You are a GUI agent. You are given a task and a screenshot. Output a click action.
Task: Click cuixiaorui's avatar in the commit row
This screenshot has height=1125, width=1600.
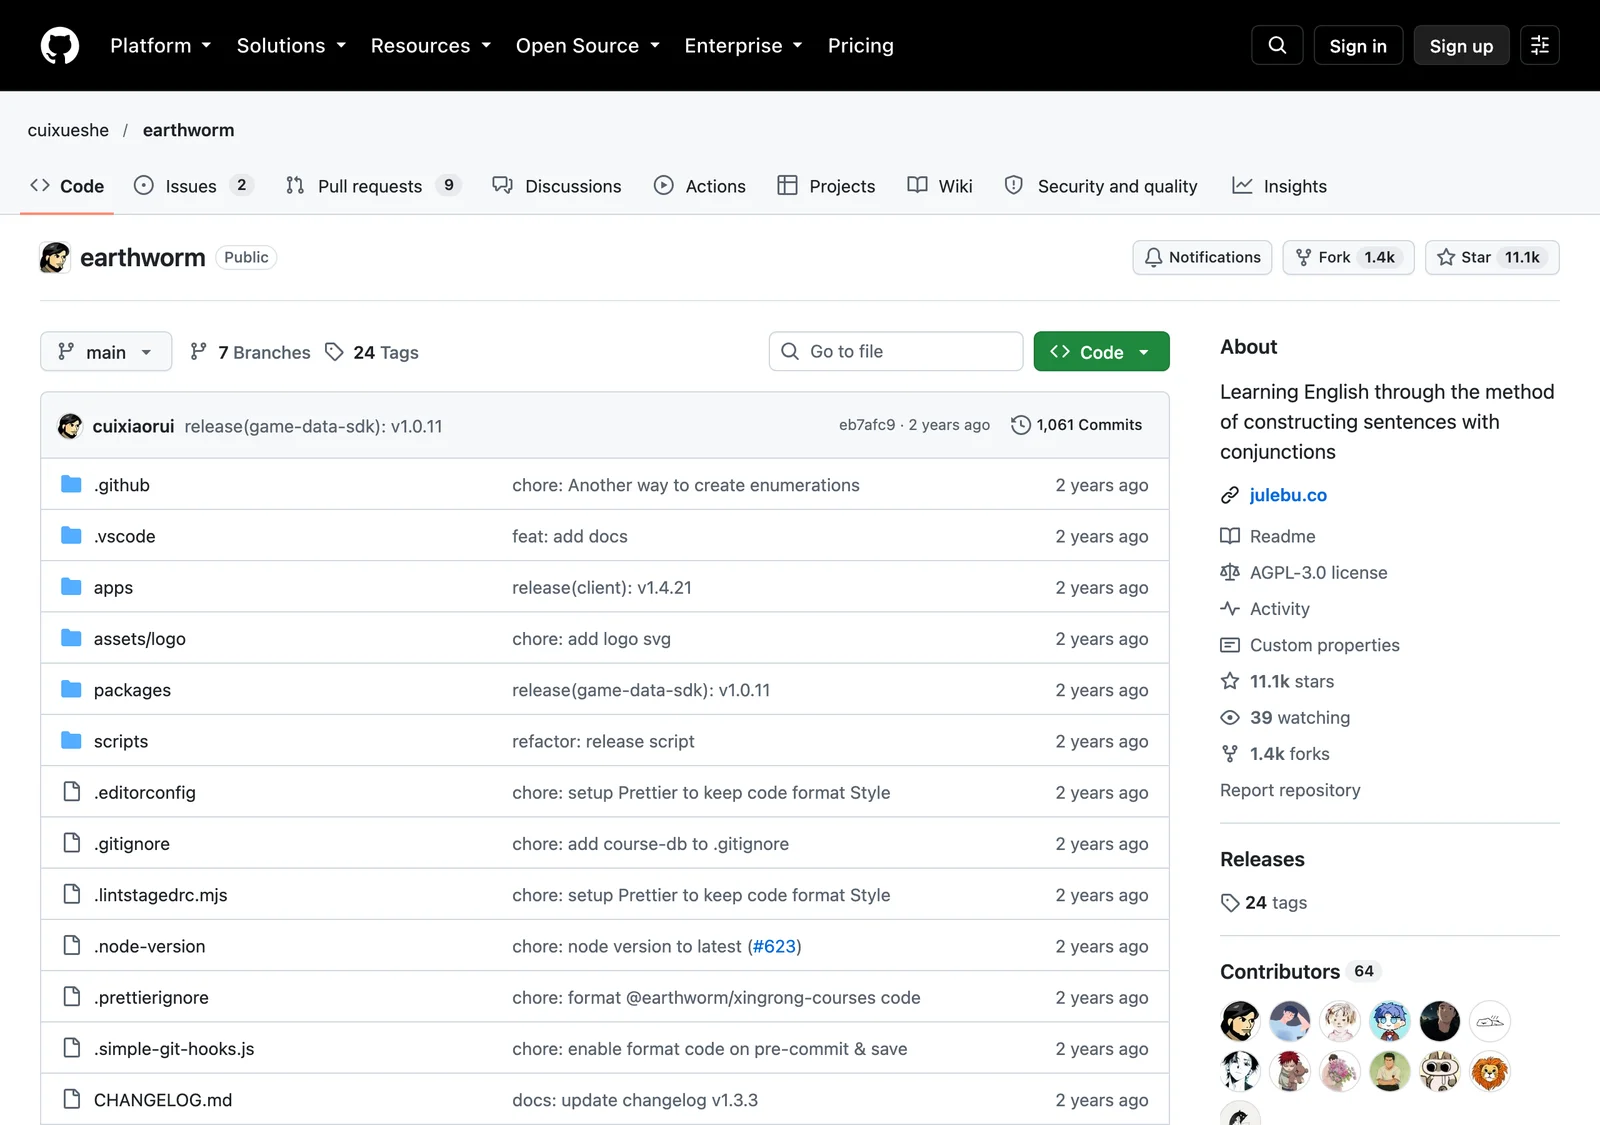click(70, 426)
